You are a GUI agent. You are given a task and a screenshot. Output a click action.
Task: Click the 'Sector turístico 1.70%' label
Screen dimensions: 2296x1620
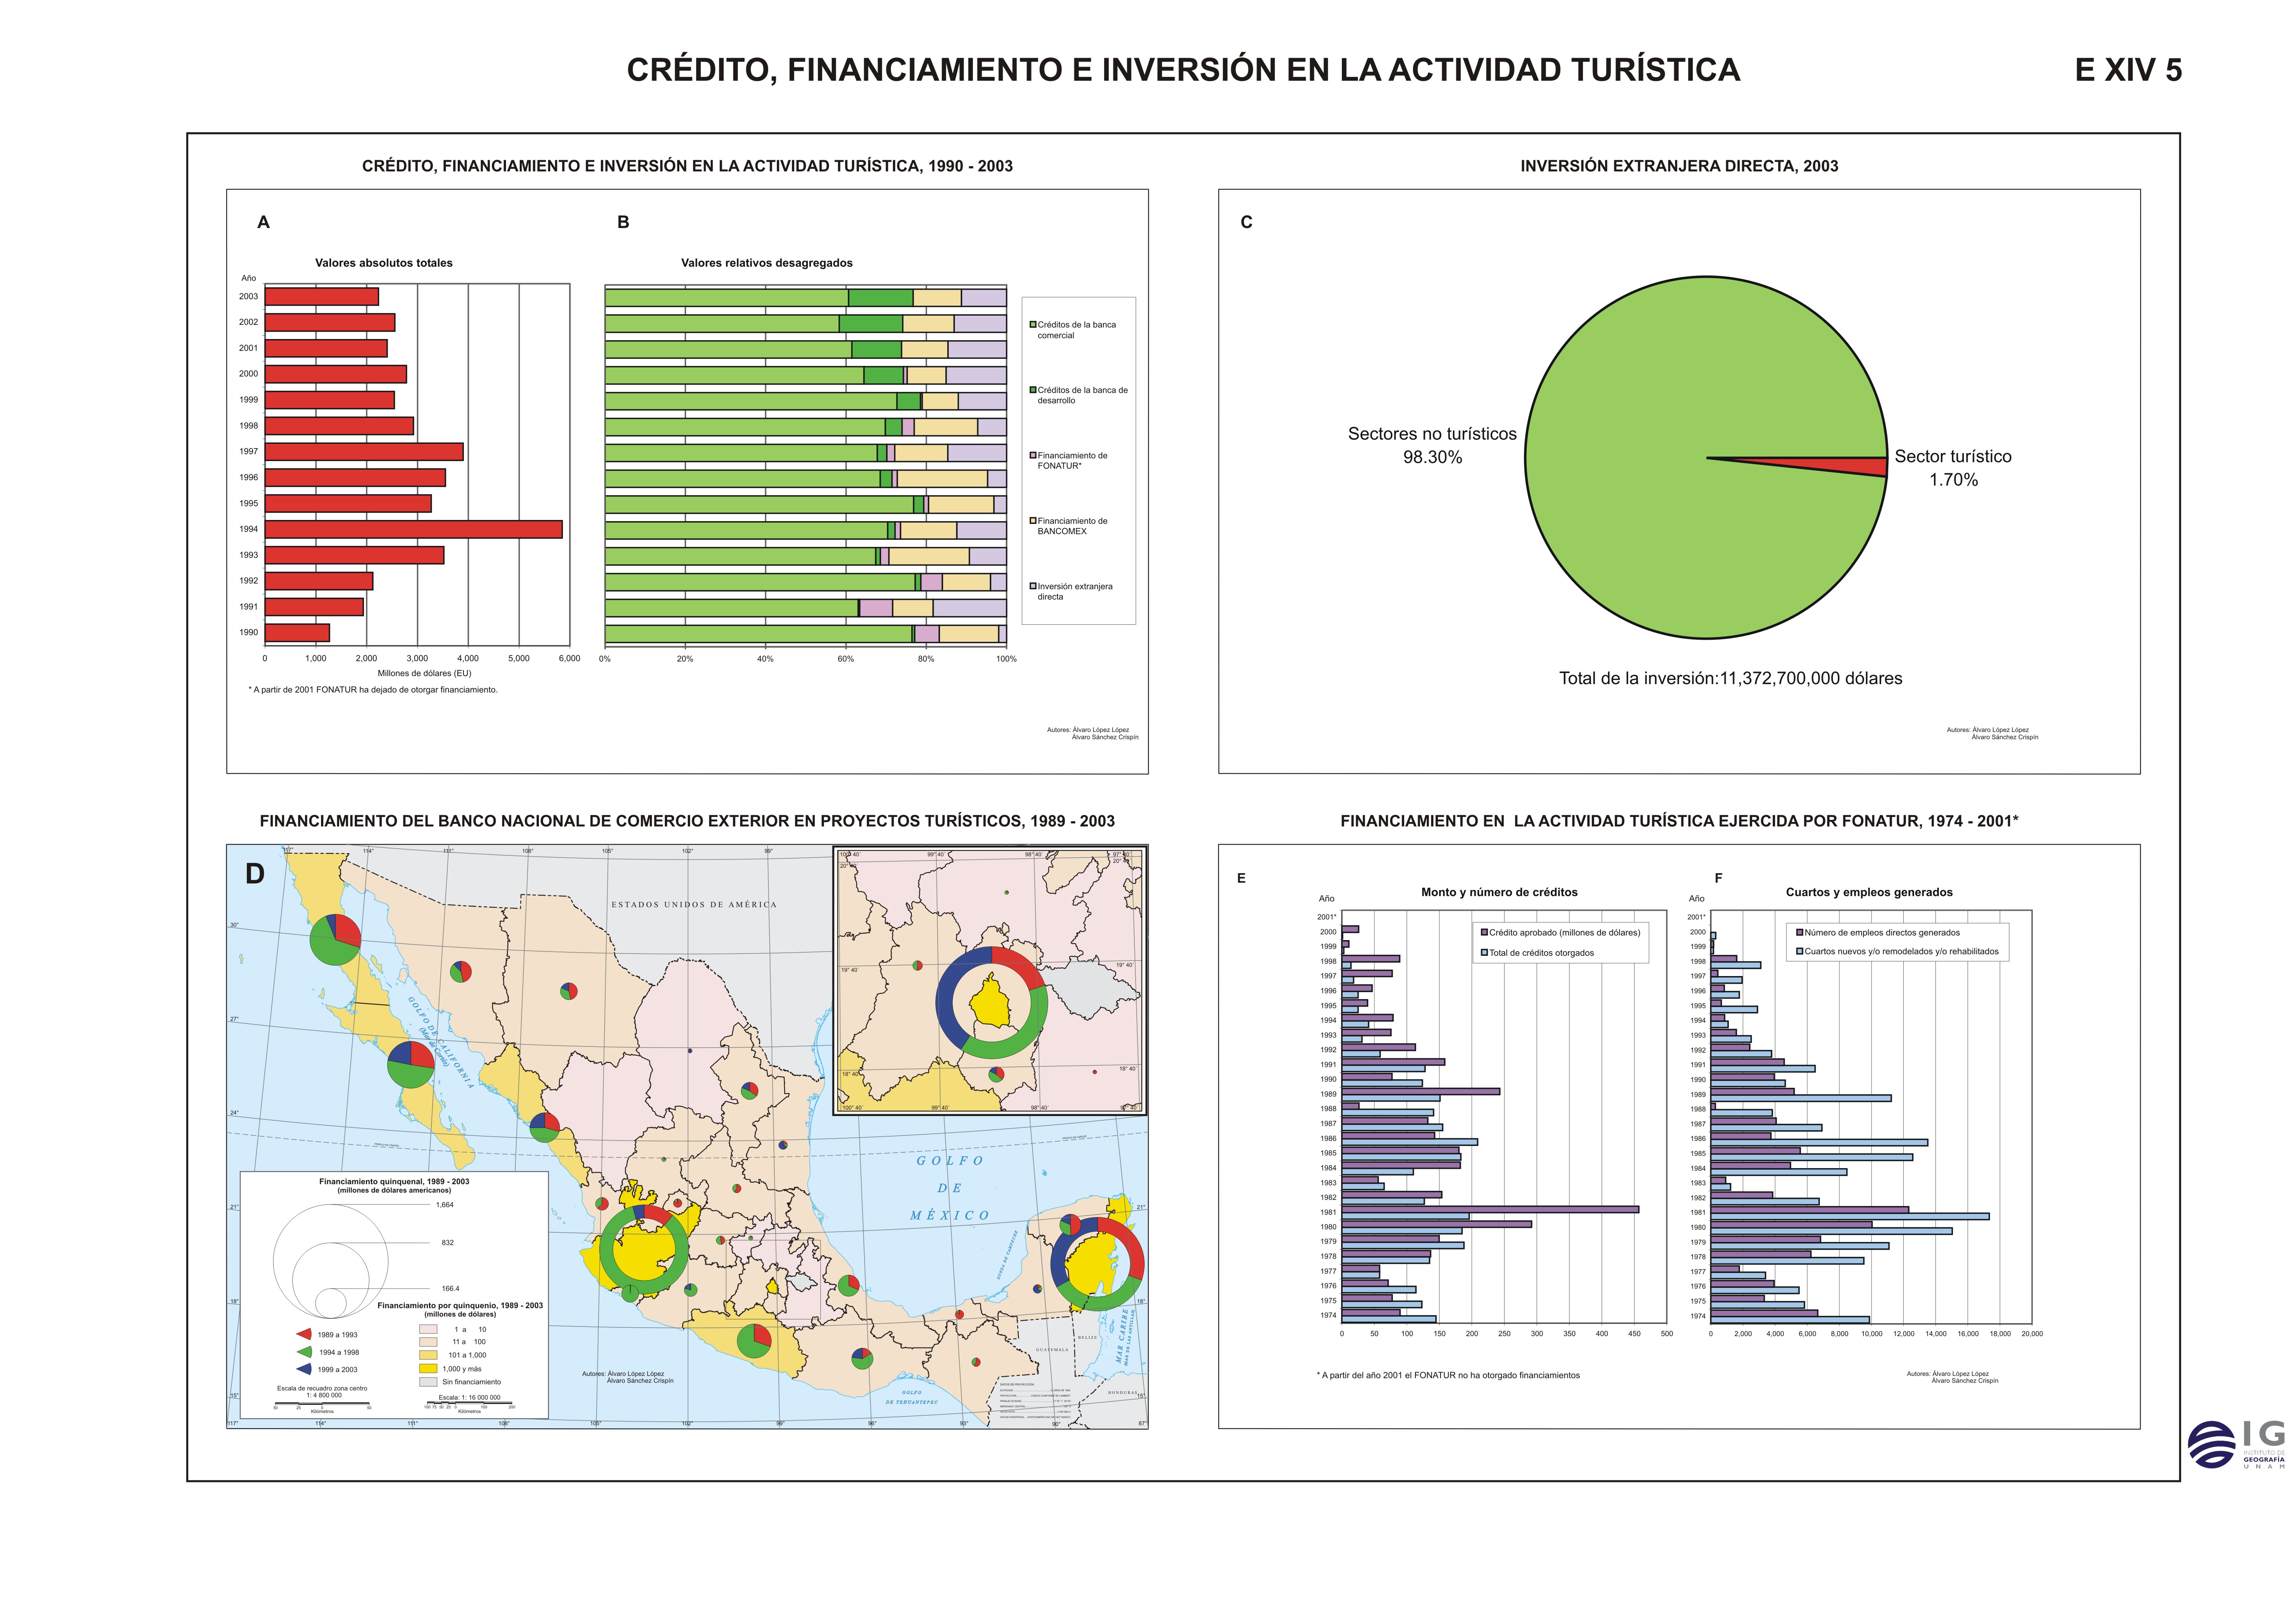point(1953,468)
